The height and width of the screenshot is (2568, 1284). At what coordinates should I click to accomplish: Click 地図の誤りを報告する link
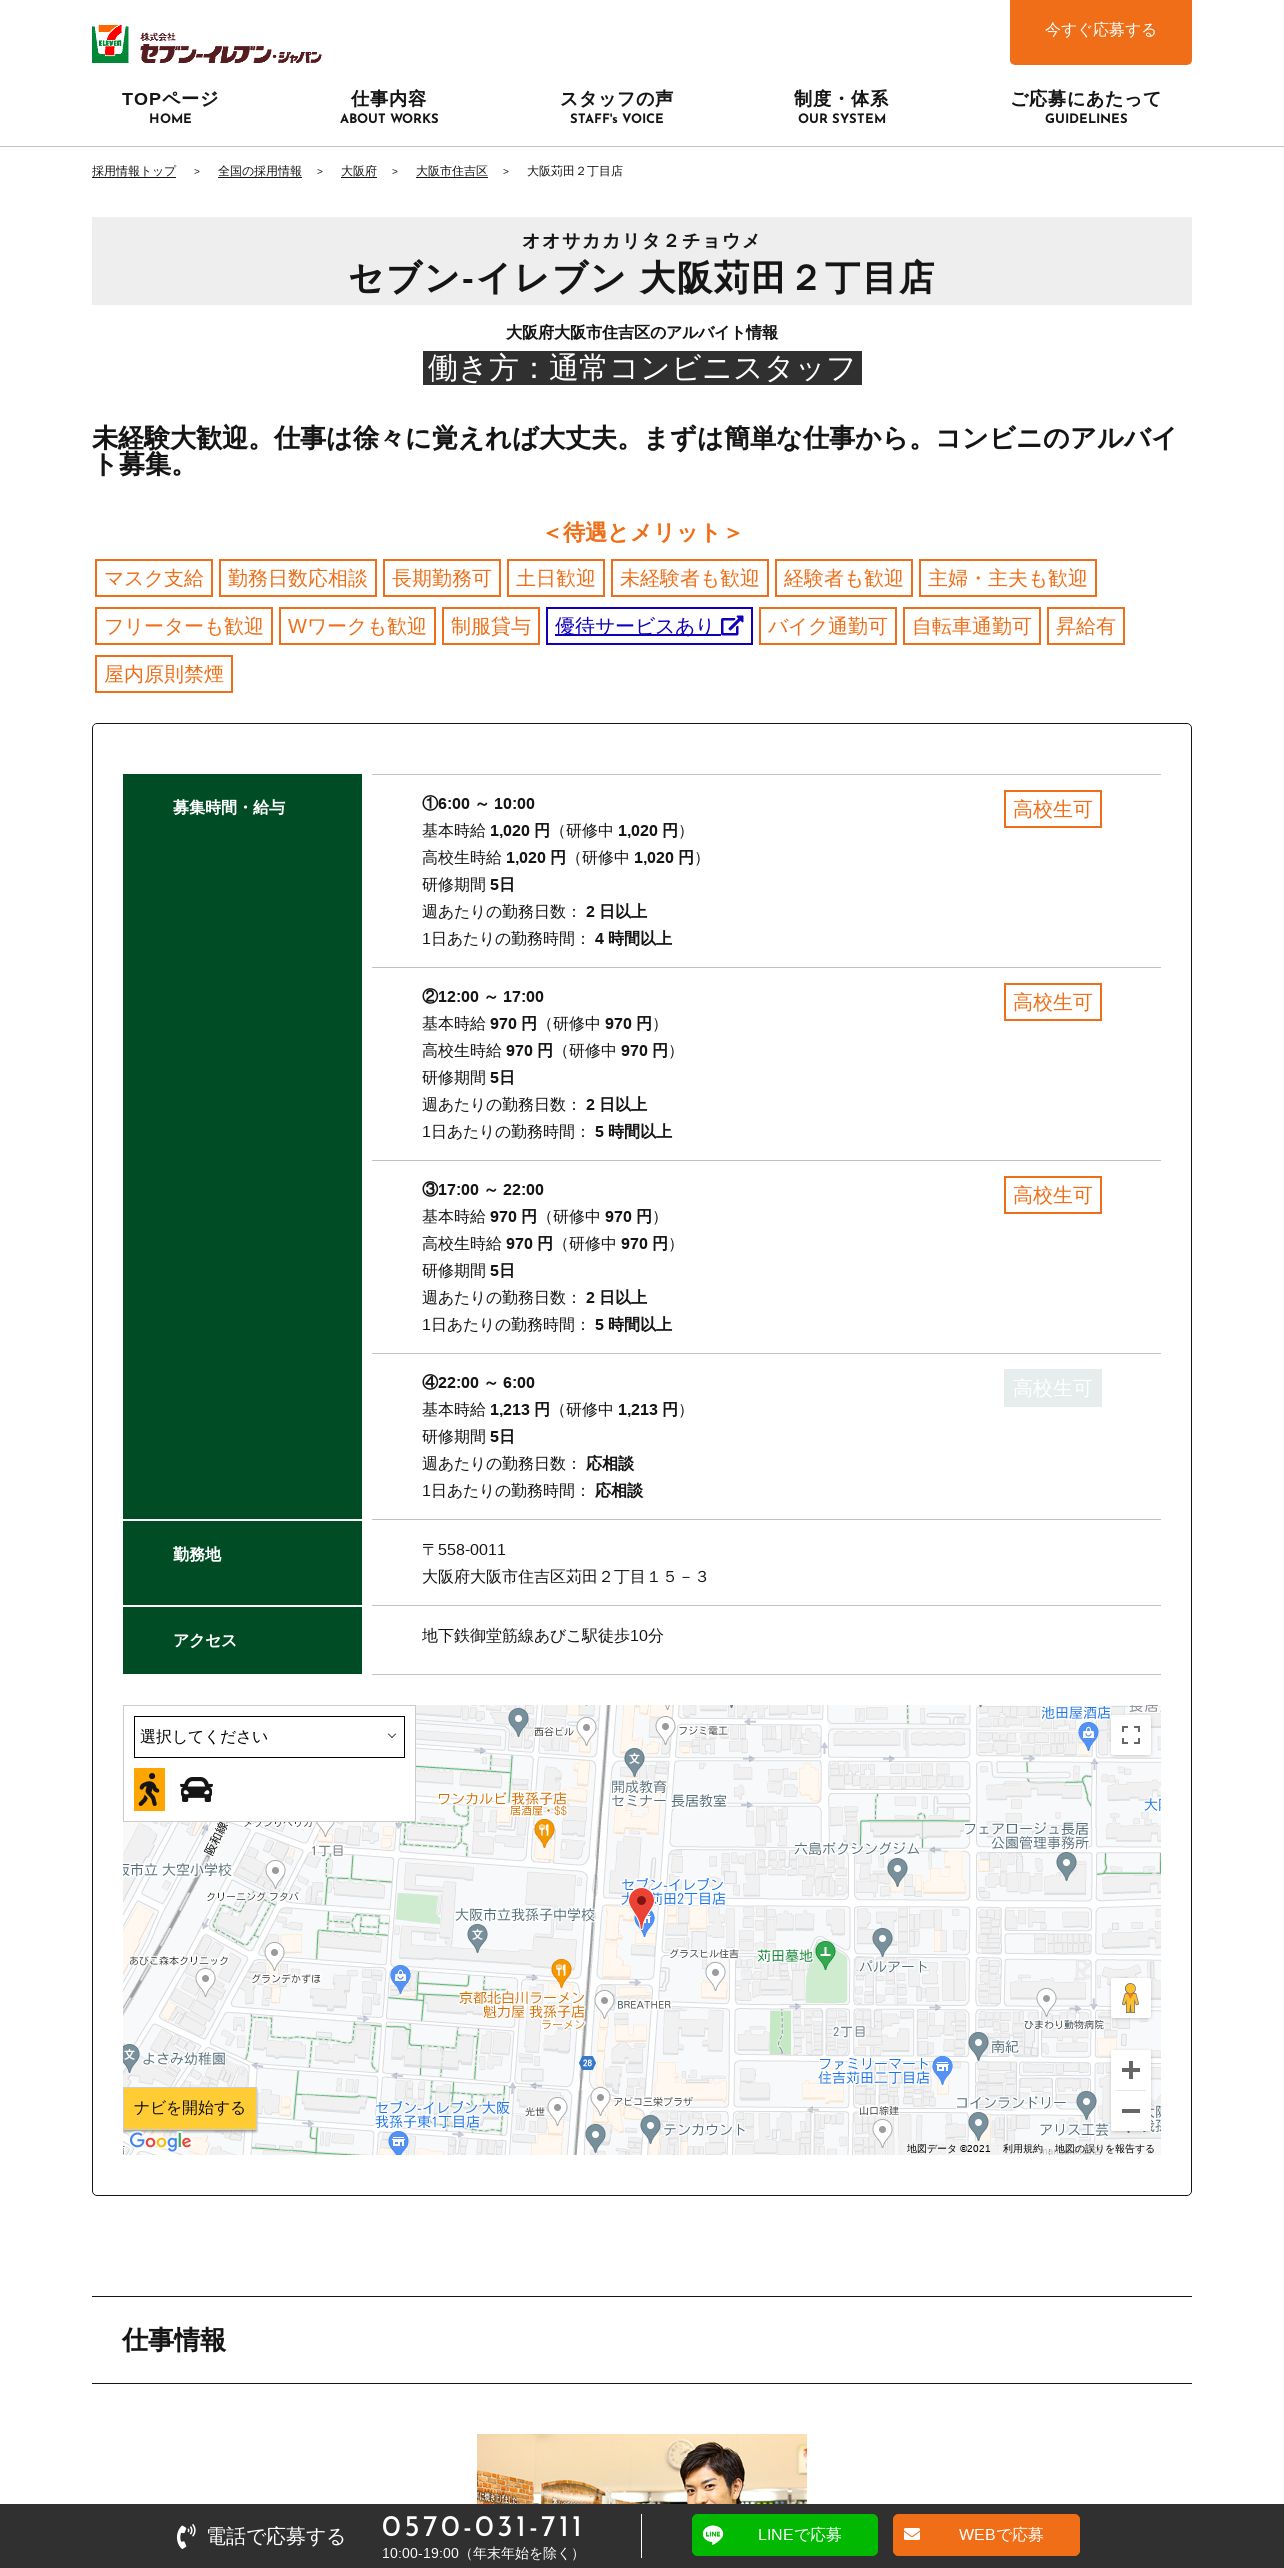pos(1104,2148)
